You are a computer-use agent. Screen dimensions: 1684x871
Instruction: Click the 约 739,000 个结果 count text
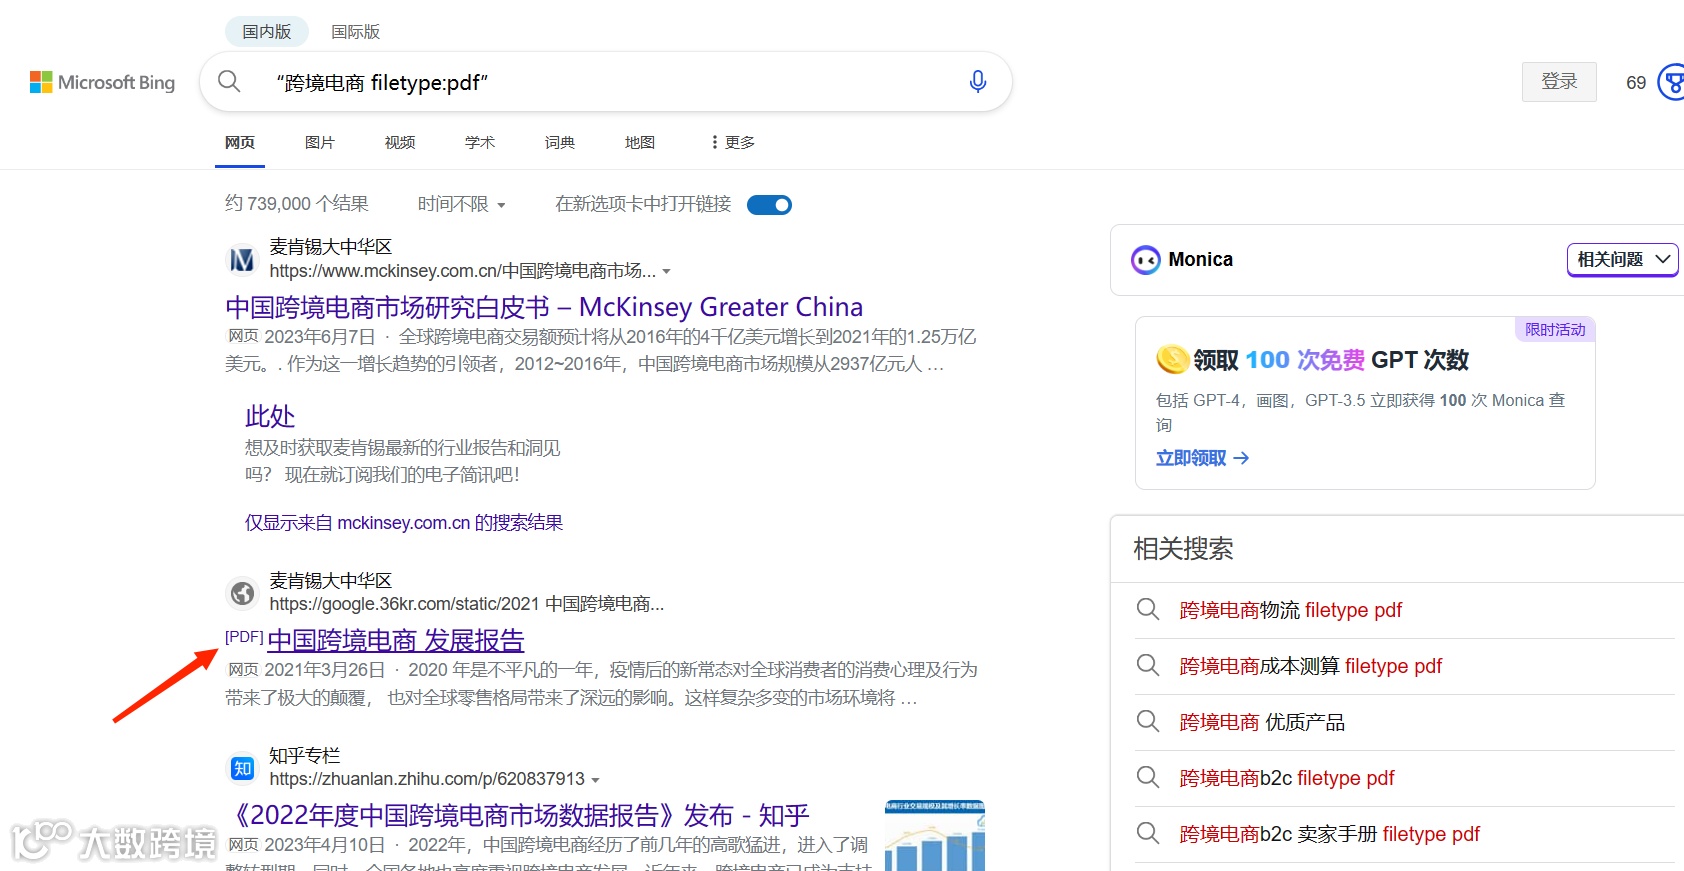click(297, 204)
